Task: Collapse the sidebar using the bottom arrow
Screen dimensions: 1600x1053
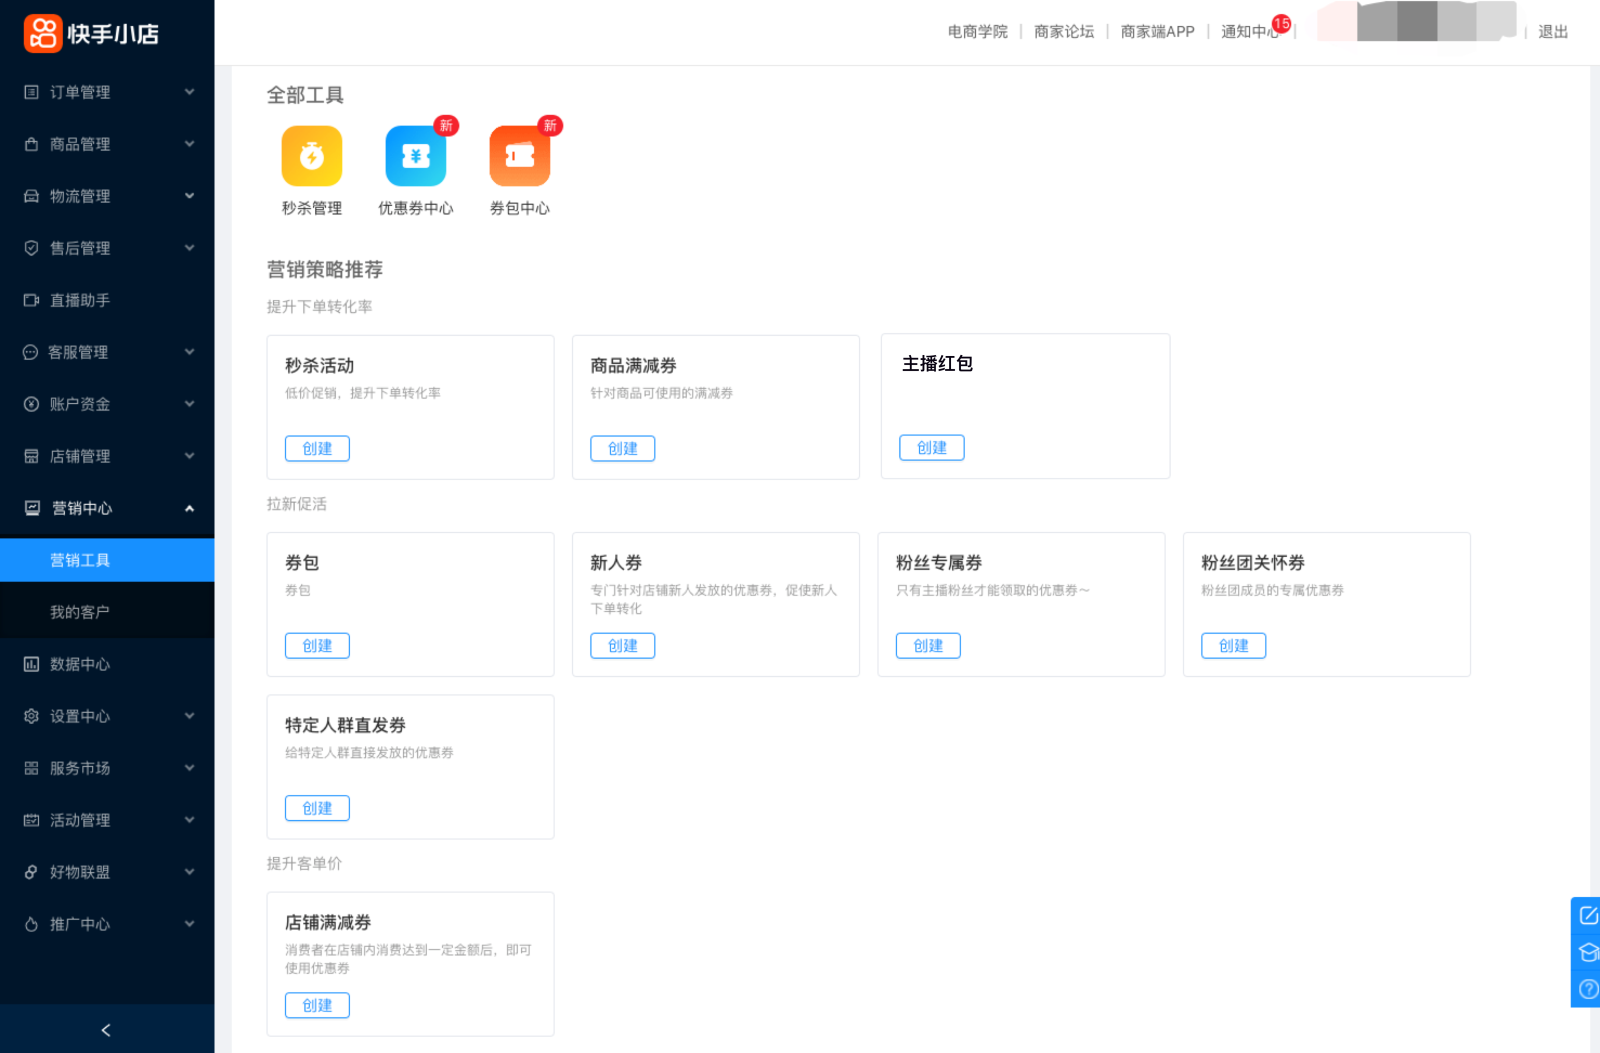Action: 107,1029
